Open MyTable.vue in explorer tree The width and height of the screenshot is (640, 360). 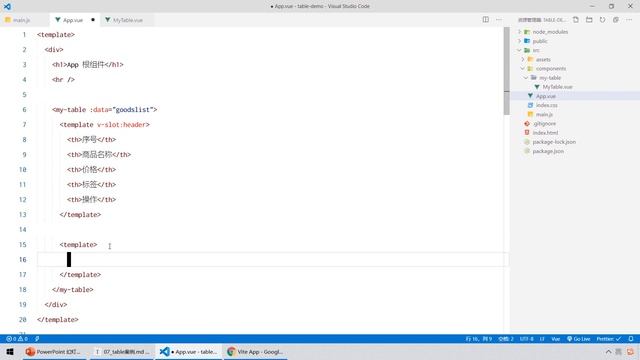click(557, 87)
